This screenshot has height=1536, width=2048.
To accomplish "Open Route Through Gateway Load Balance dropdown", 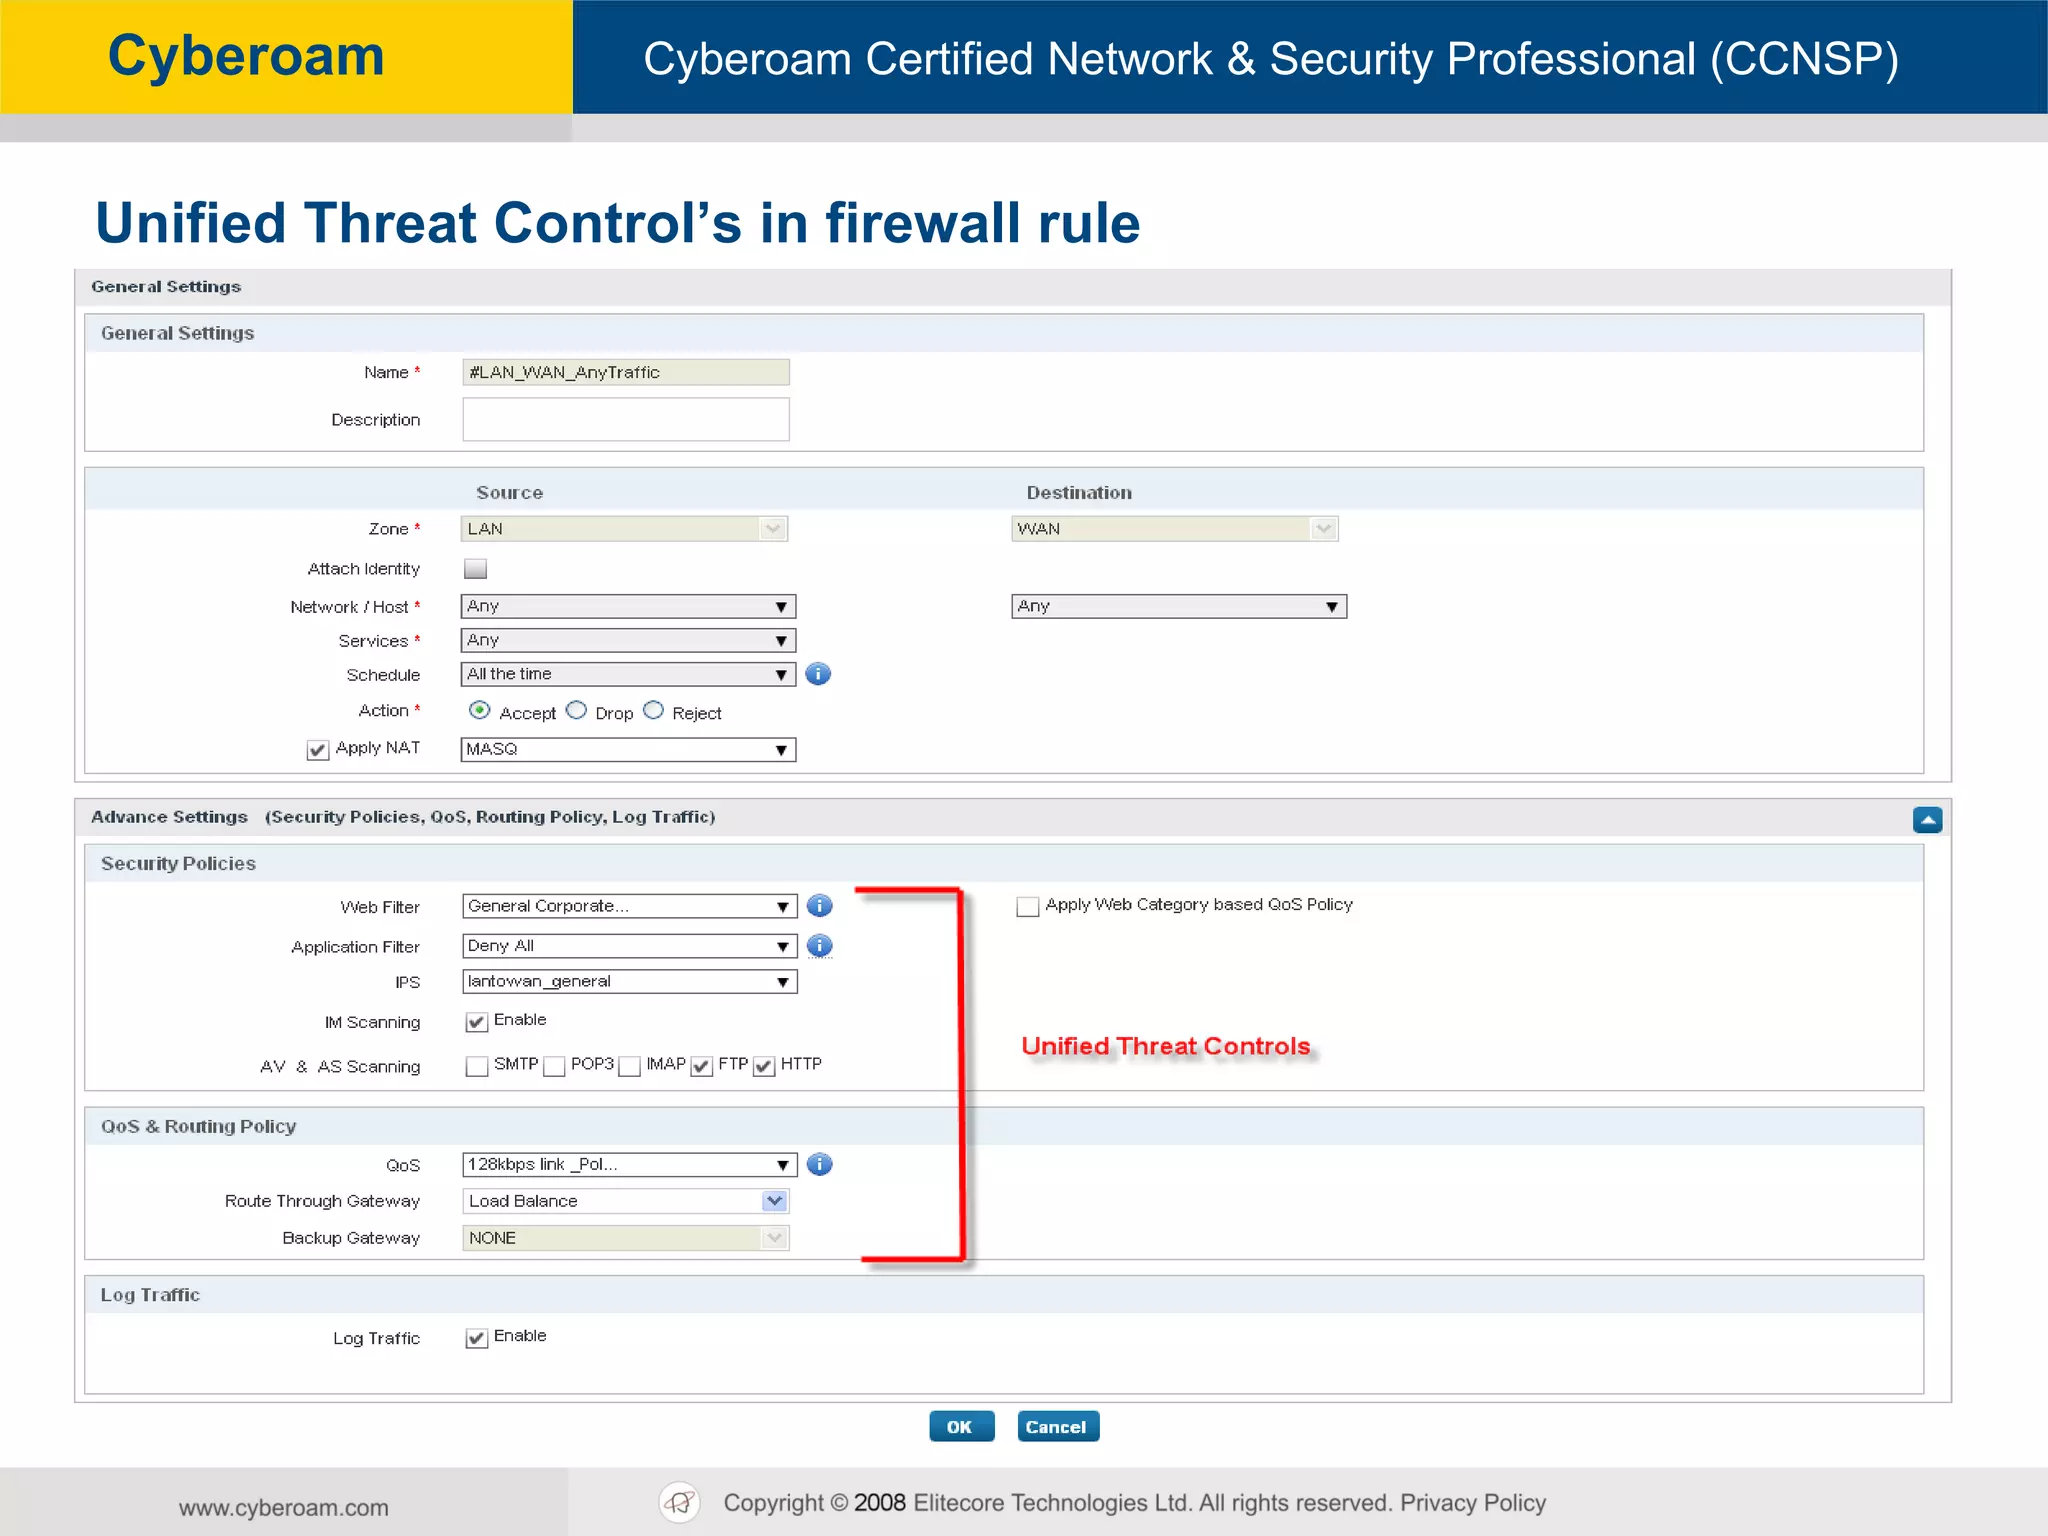I will (x=626, y=1201).
